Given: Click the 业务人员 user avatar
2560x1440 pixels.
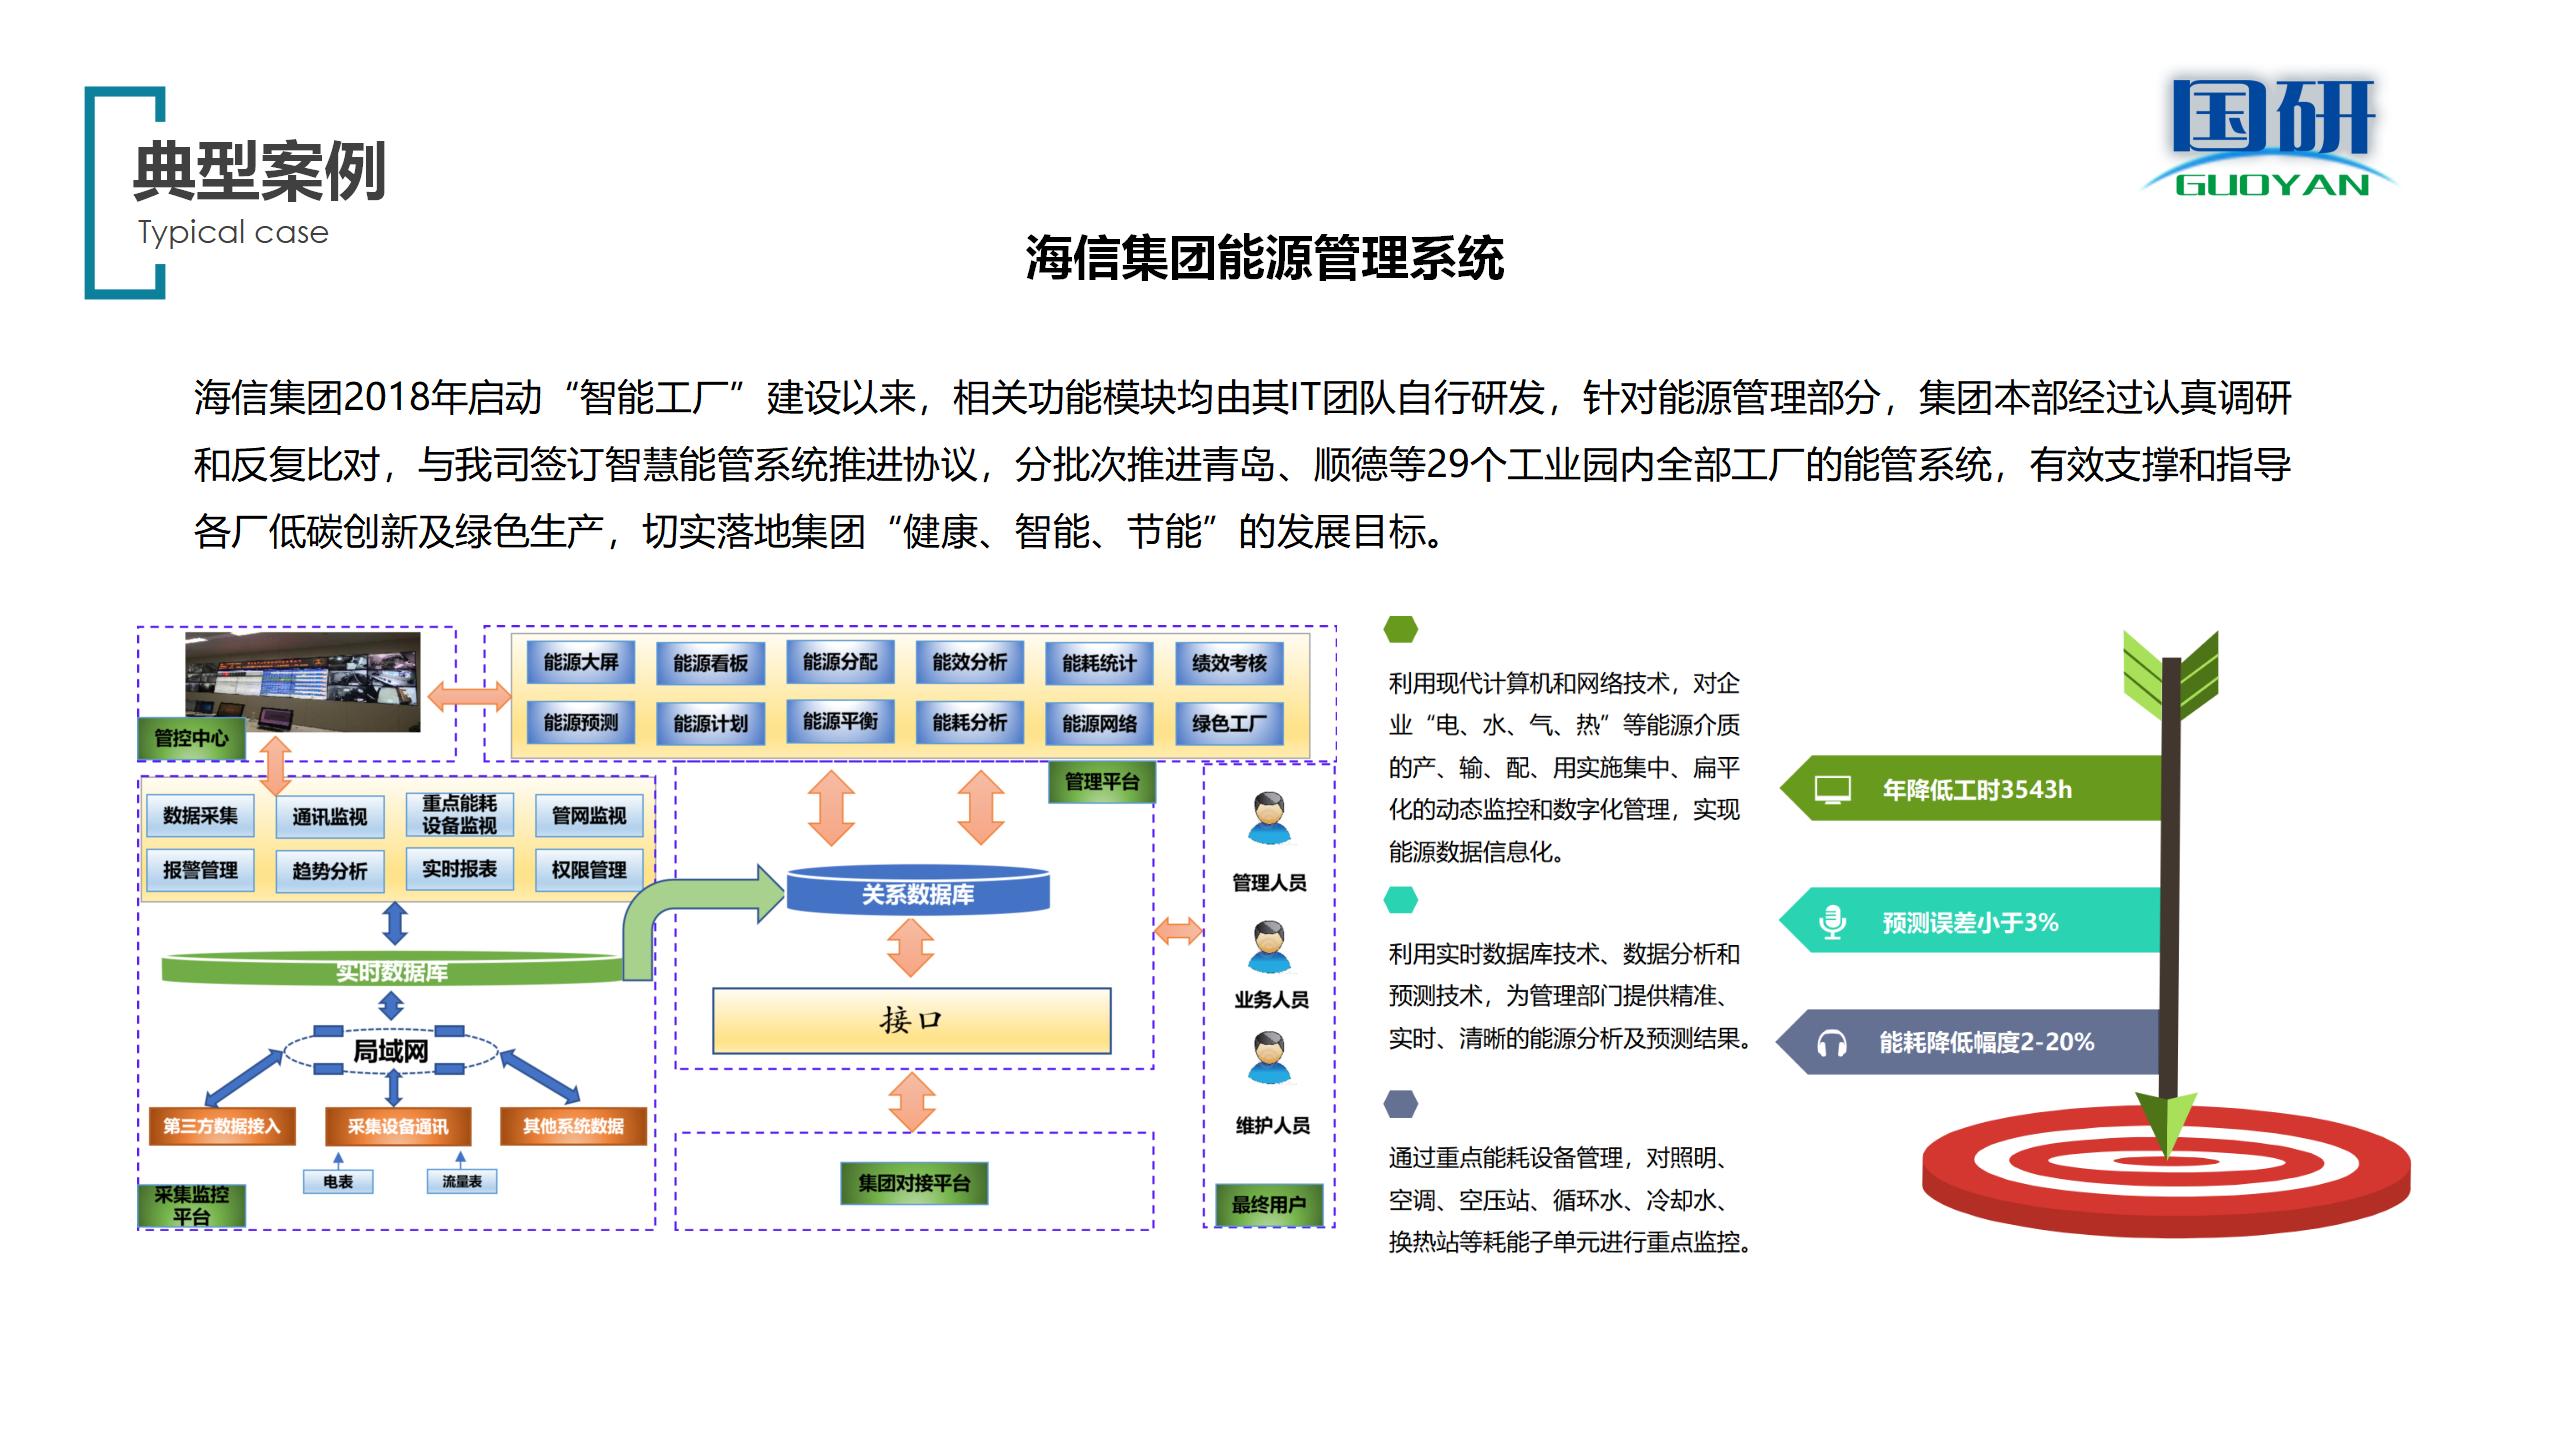Looking at the screenshot, I should pyautogui.click(x=1269, y=947).
